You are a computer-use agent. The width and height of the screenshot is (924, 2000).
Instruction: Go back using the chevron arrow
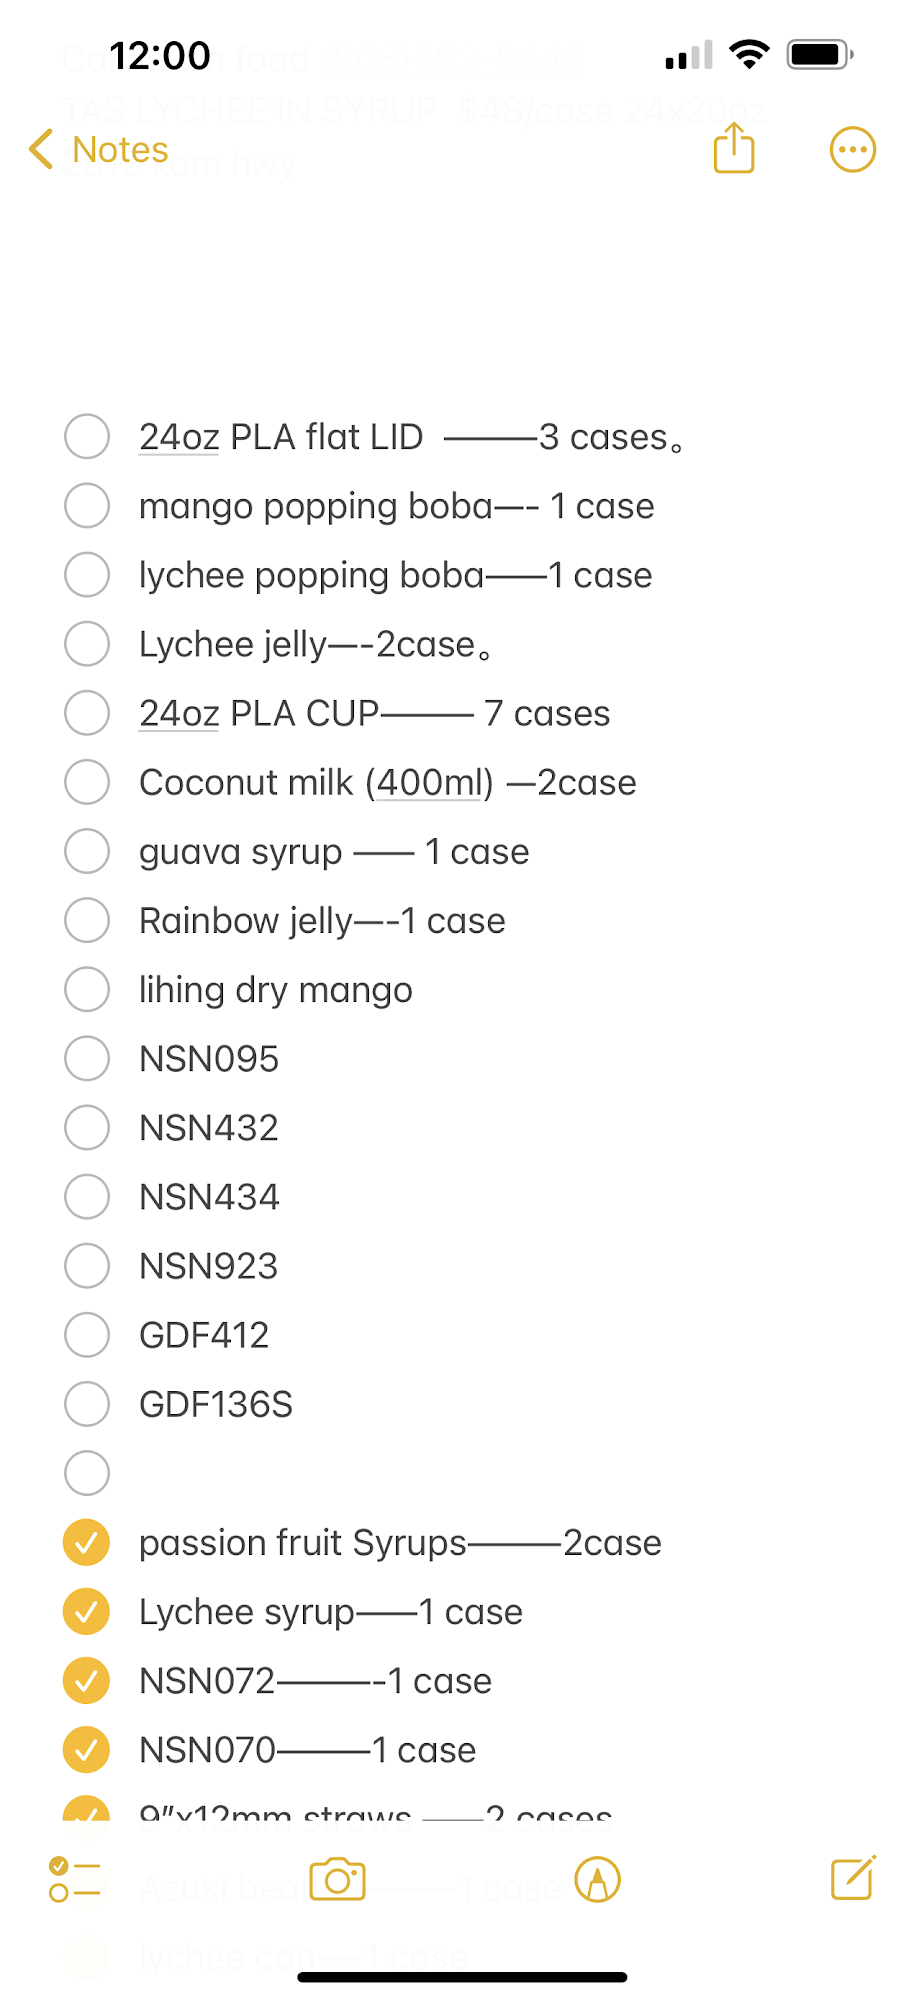(41, 150)
